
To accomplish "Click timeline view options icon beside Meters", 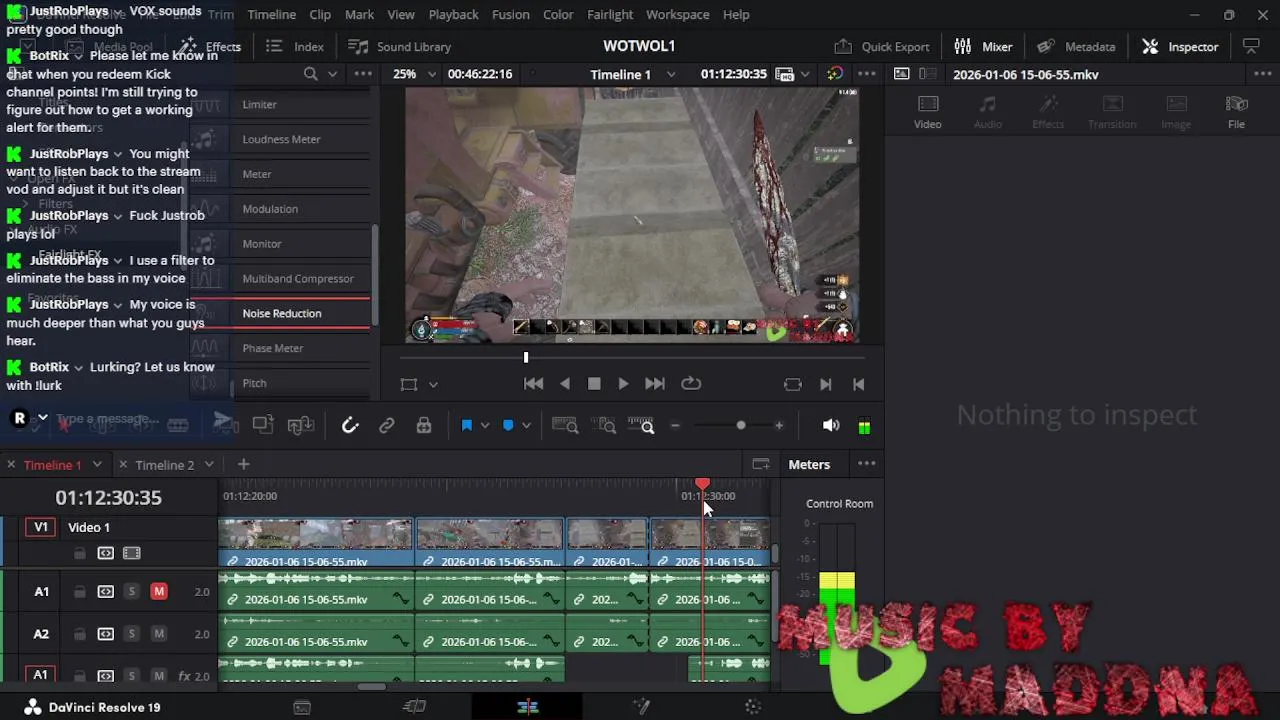I will [761, 464].
